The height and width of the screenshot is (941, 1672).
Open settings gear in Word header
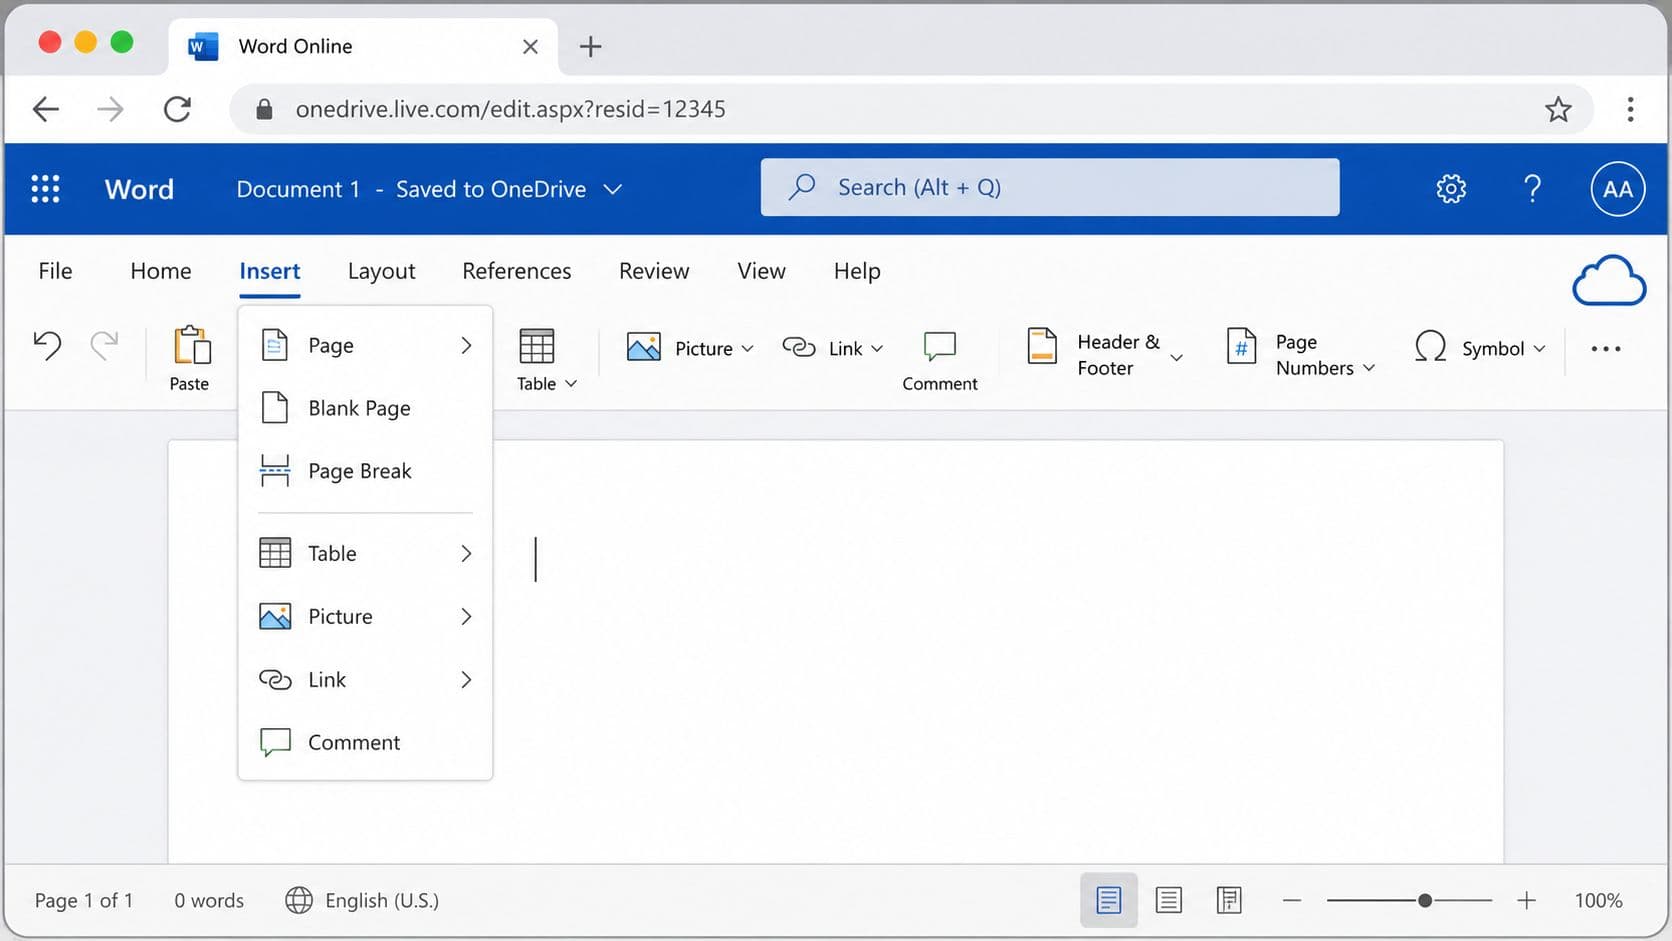point(1451,188)
